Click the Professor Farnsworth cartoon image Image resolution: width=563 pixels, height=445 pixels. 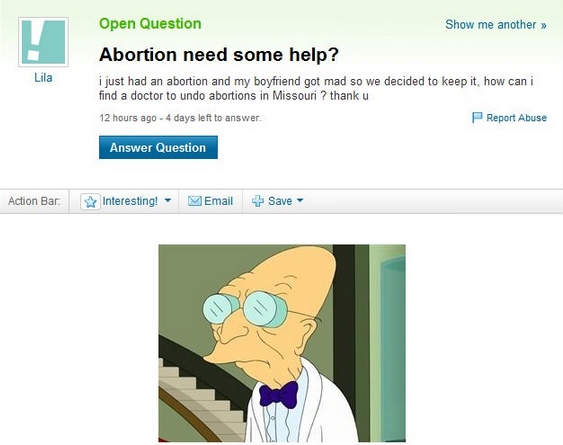[x=282, y=343]
